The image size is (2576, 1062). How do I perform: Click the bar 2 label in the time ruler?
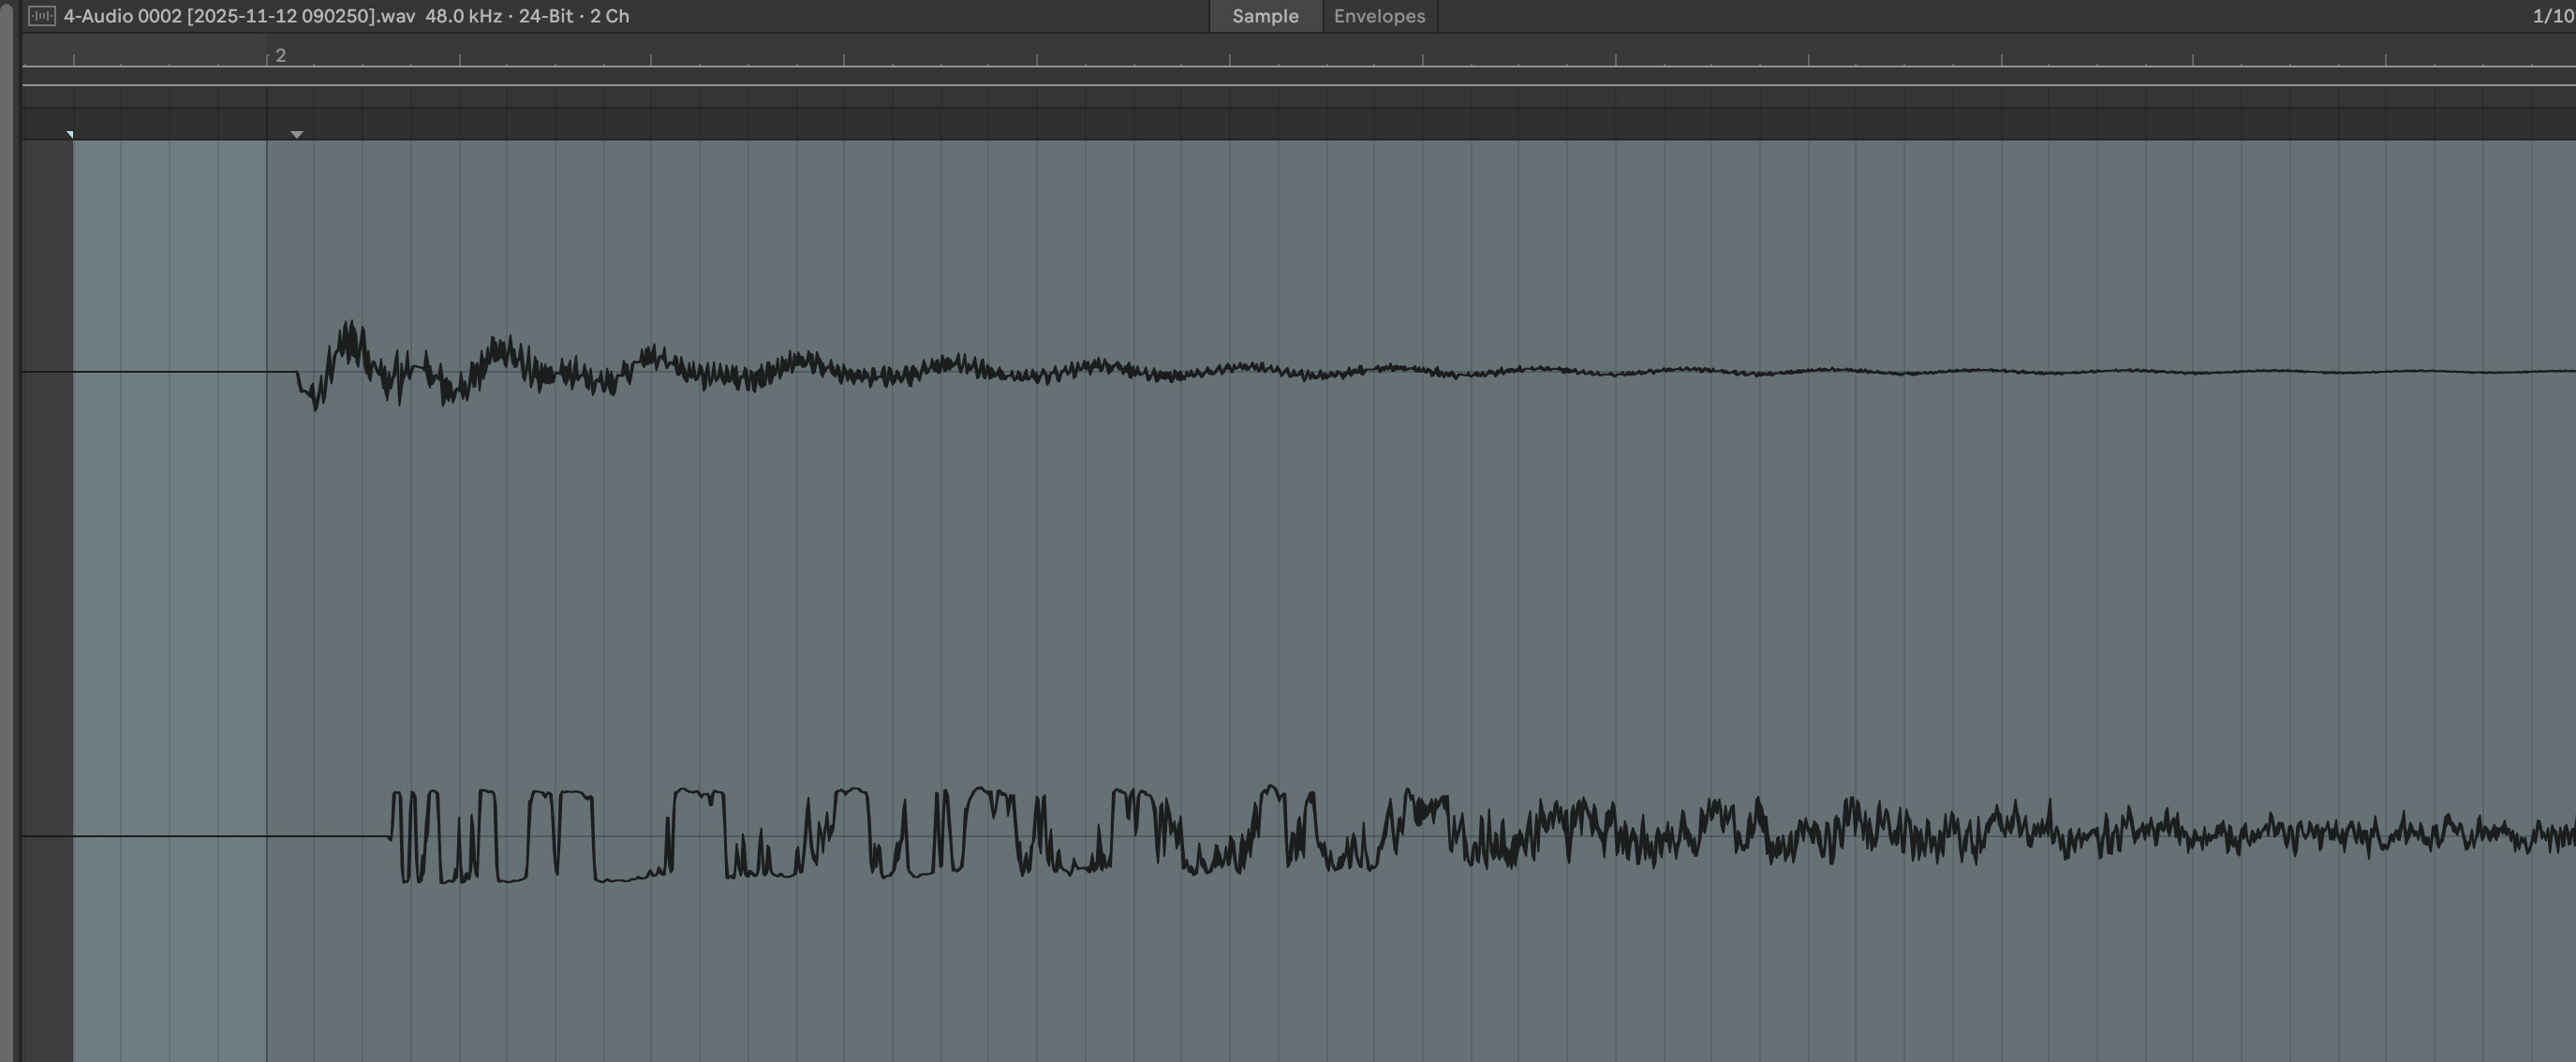coord(281,56)
